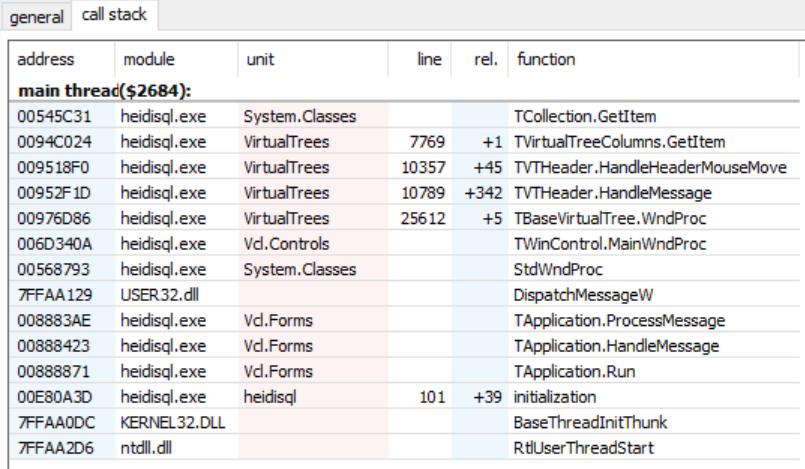Click line number 25612
Screen dimensions: 805x469
423,219
